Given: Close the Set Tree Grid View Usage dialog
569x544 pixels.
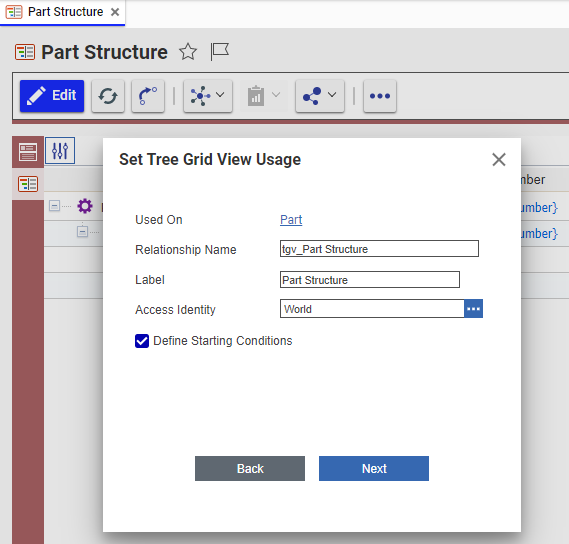Looking at the screenshot, I should pyautogui.click(x=499, y=159).
